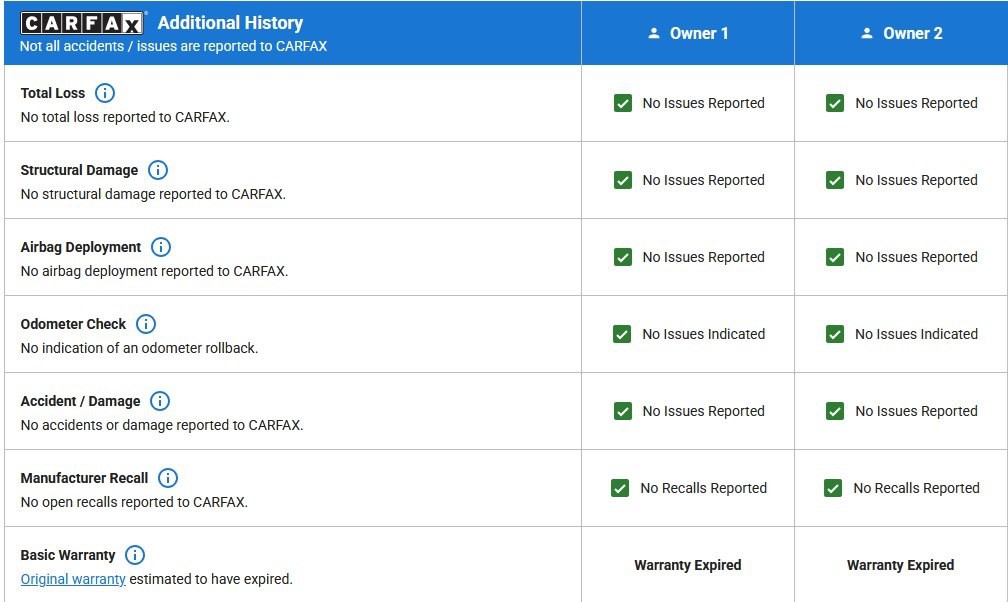Click 'No structural damage reported to CARFAX.' text

(153, 194)
